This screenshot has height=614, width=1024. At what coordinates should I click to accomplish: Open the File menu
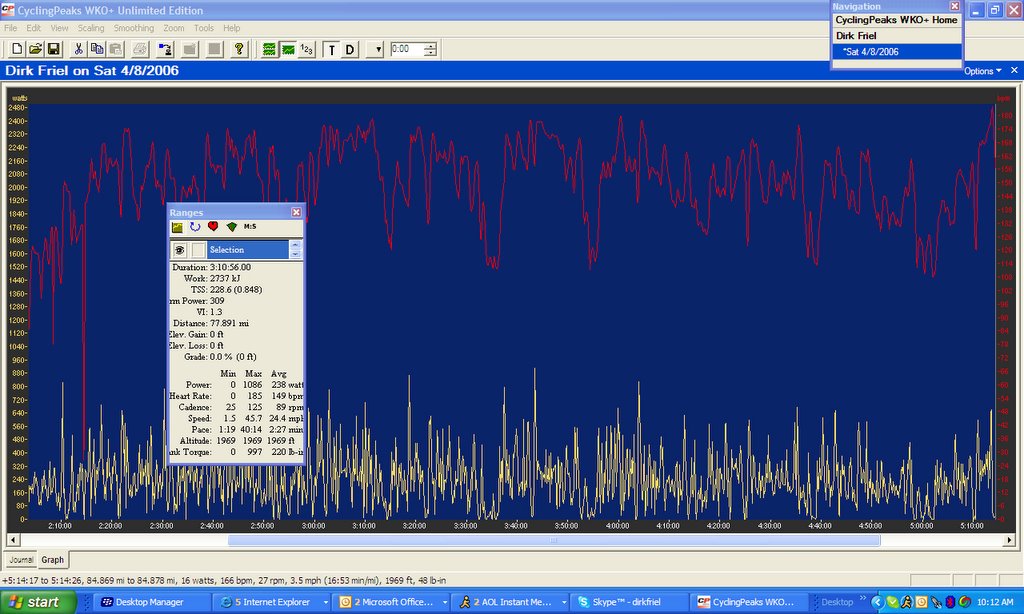point(10,28)
